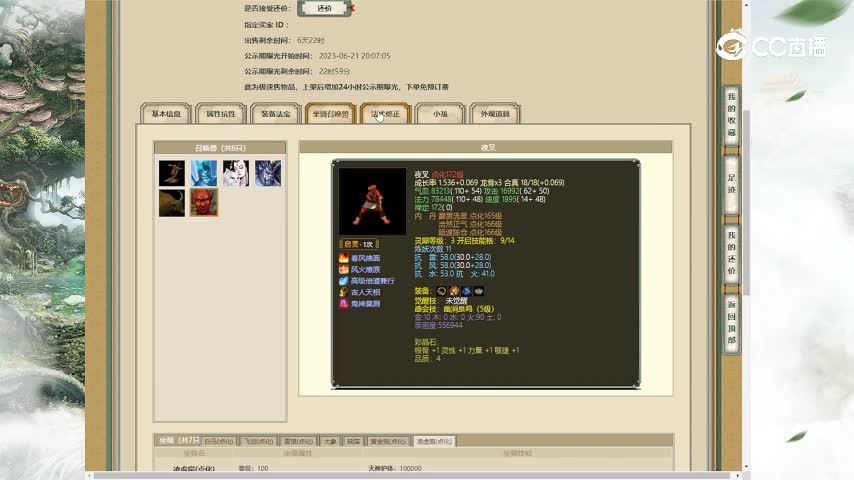Click the fourth equipment icon after 装备
This screenshot has width=854, height=480.
[x=479, y=291]
